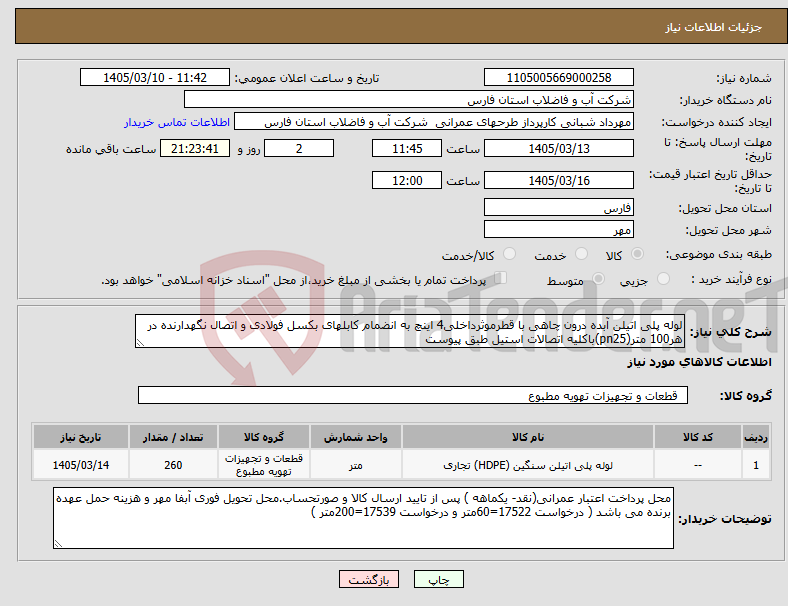Viewport: 788px width, 606px height.
Task: Click the delivery city field مهر
Action: pyautogui.click(x=558, y=230)
